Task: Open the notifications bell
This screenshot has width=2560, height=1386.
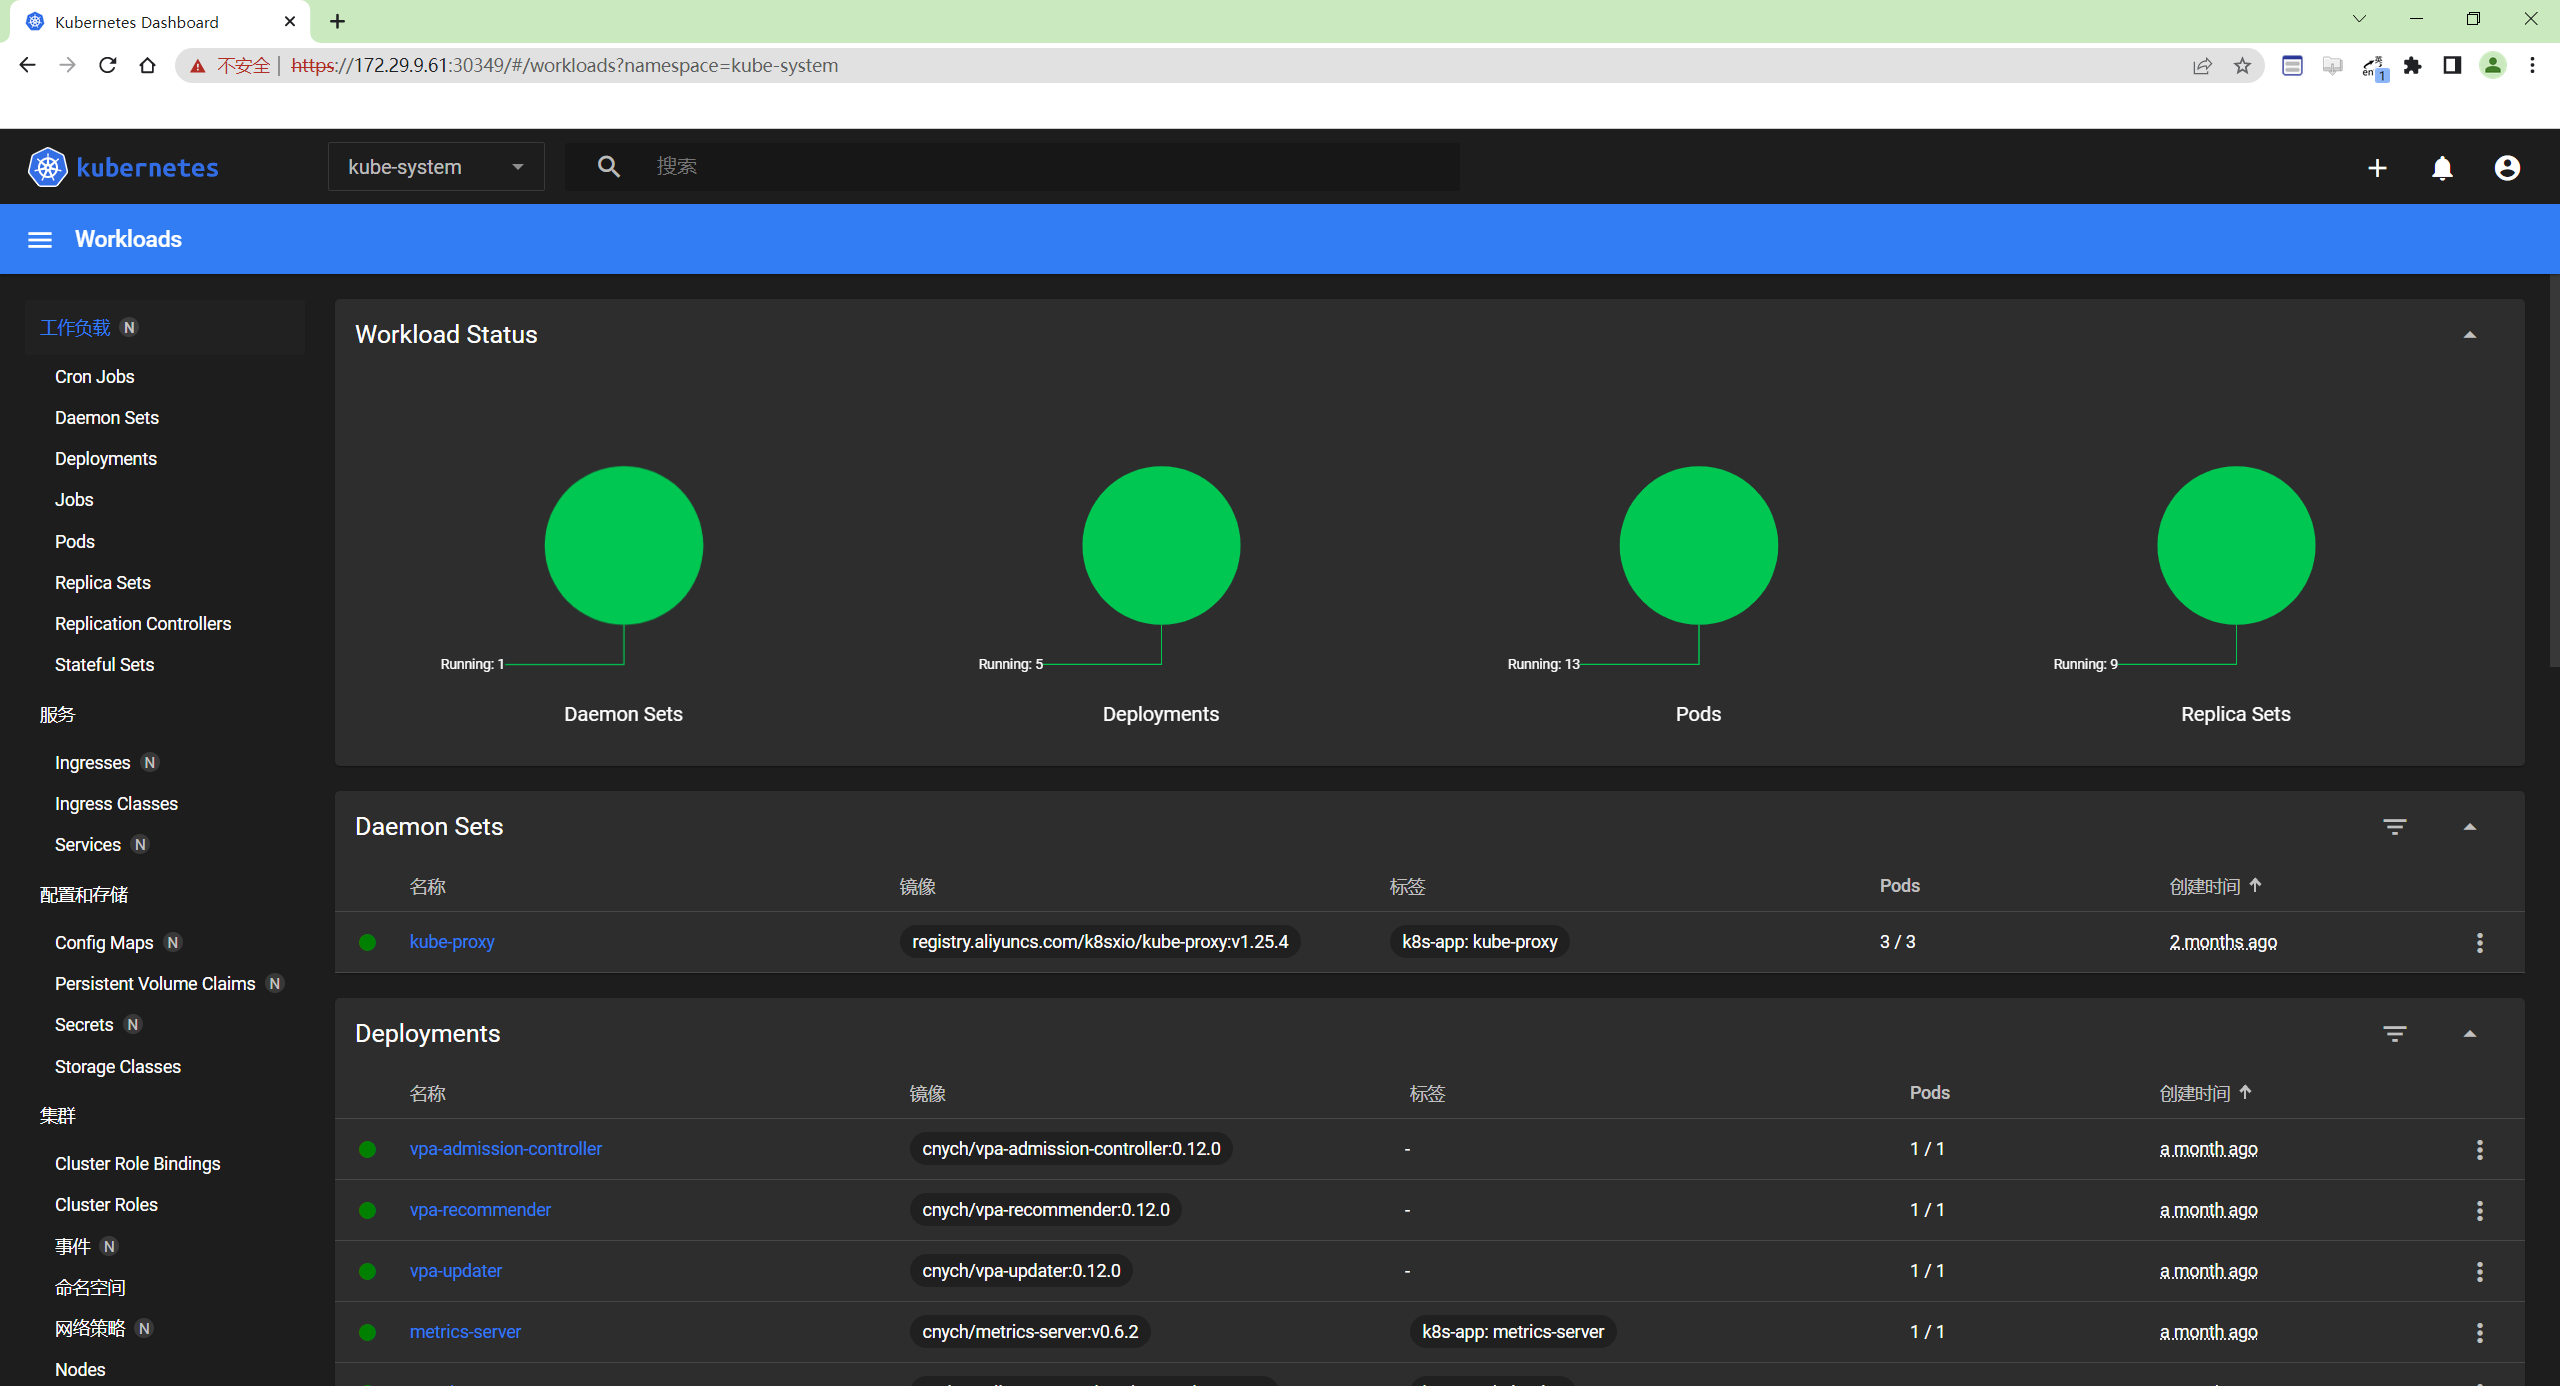Action: (x=2442, y=168)
